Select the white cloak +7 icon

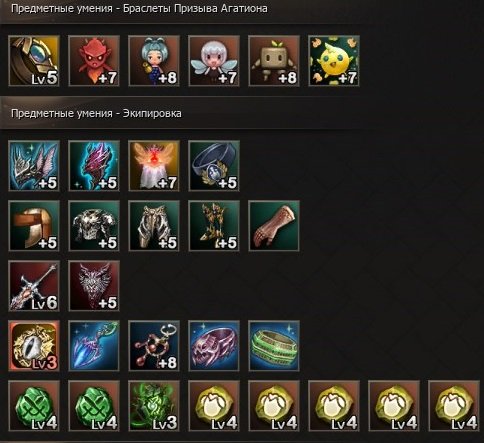click(154, 166)
